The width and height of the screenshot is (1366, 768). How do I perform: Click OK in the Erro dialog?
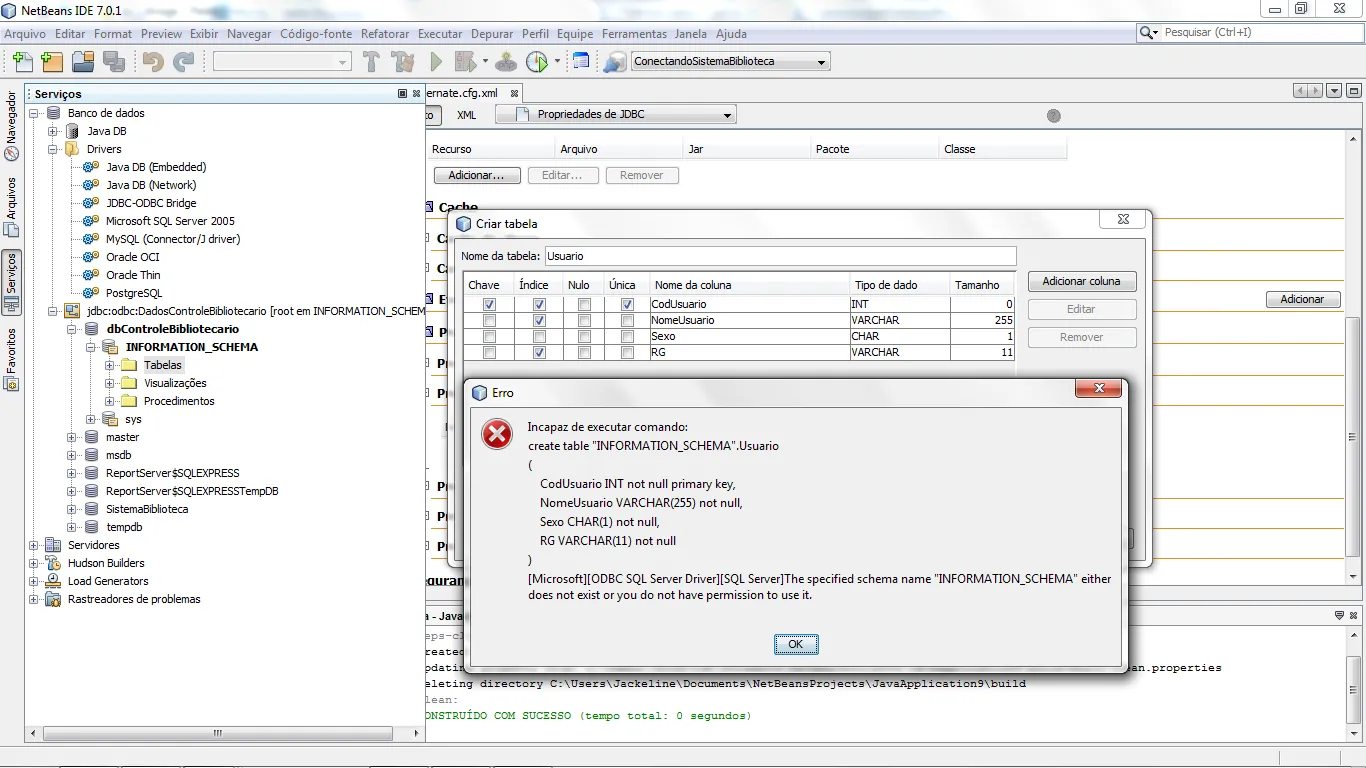pyautogui.click(x=796, y=644)
